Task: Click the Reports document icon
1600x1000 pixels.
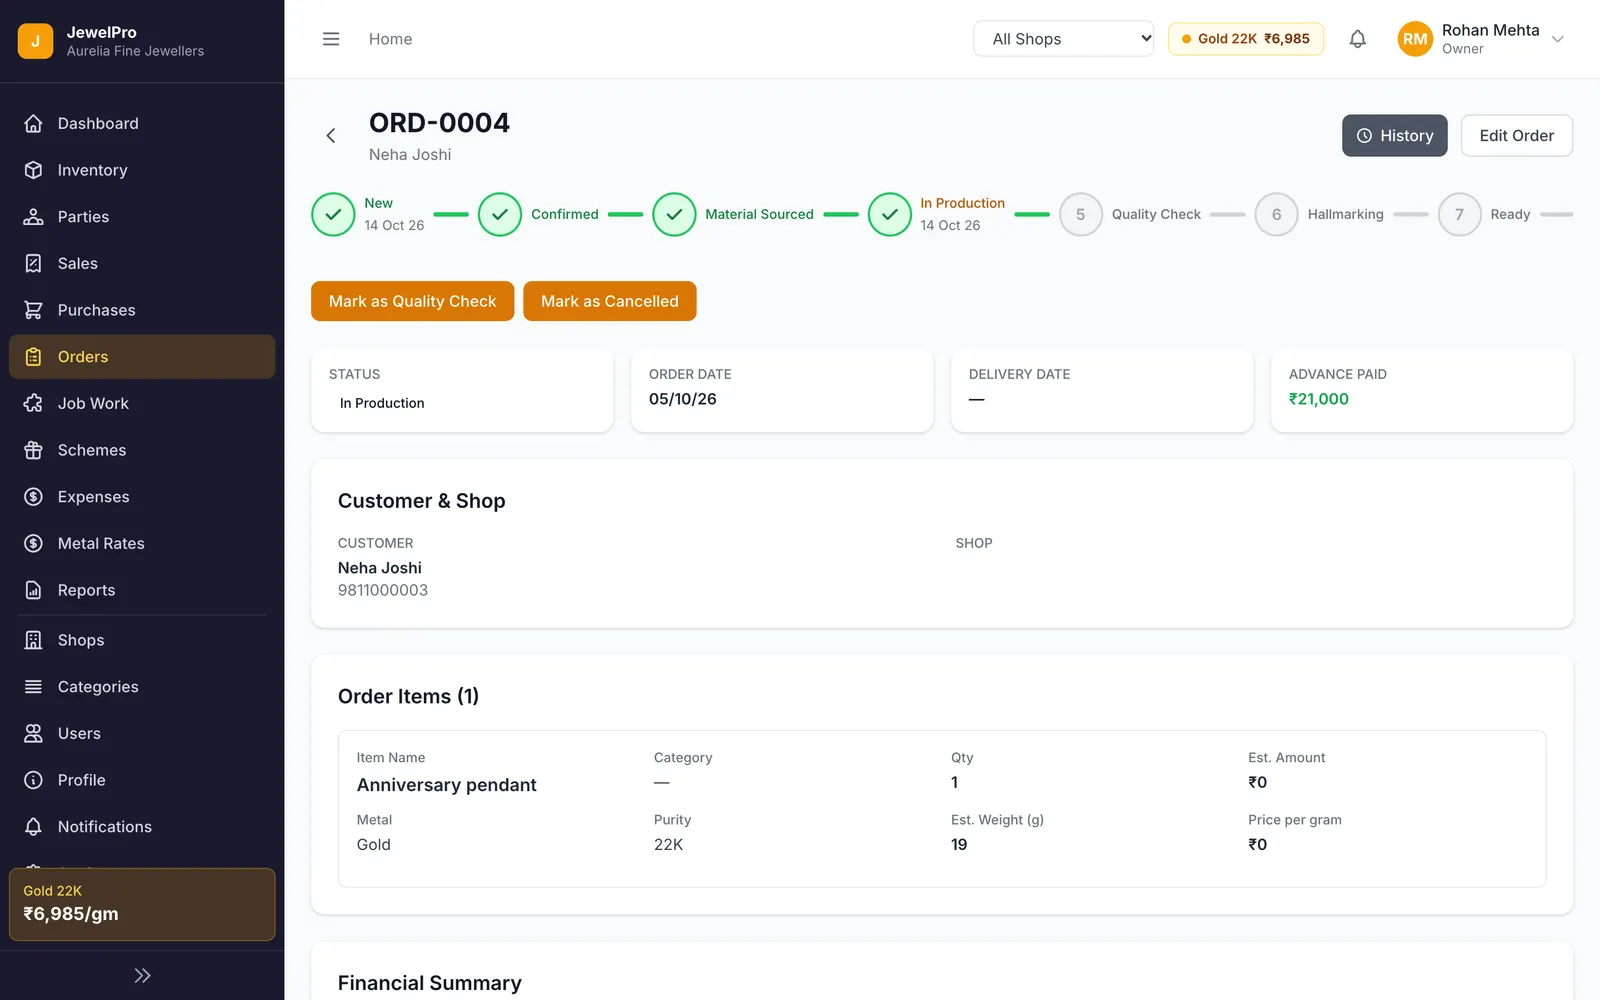Action: pyautogui.click(x=33, y=590)
